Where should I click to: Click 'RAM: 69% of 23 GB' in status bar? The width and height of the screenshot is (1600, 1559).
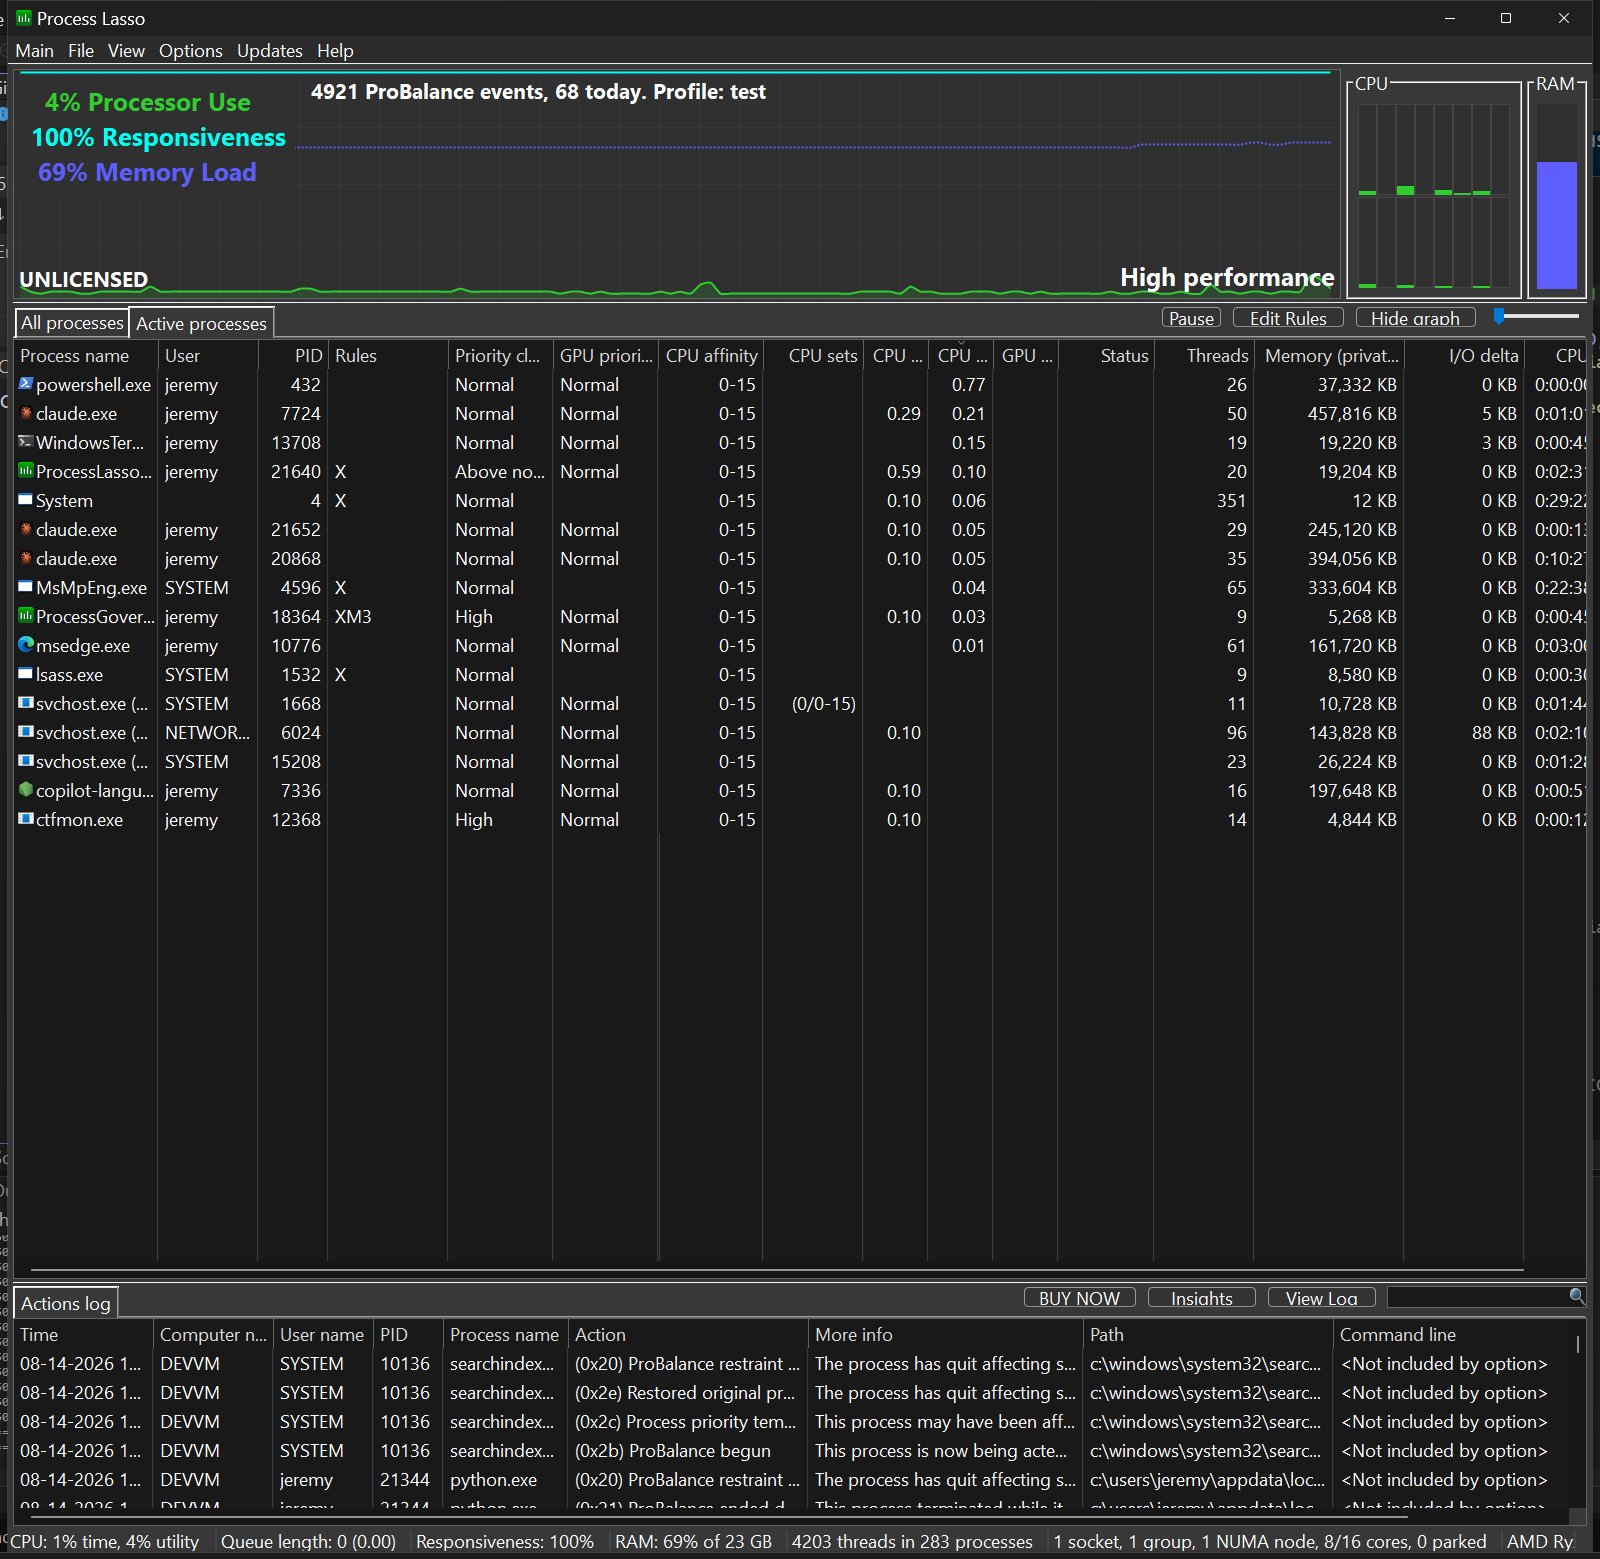693,1541
